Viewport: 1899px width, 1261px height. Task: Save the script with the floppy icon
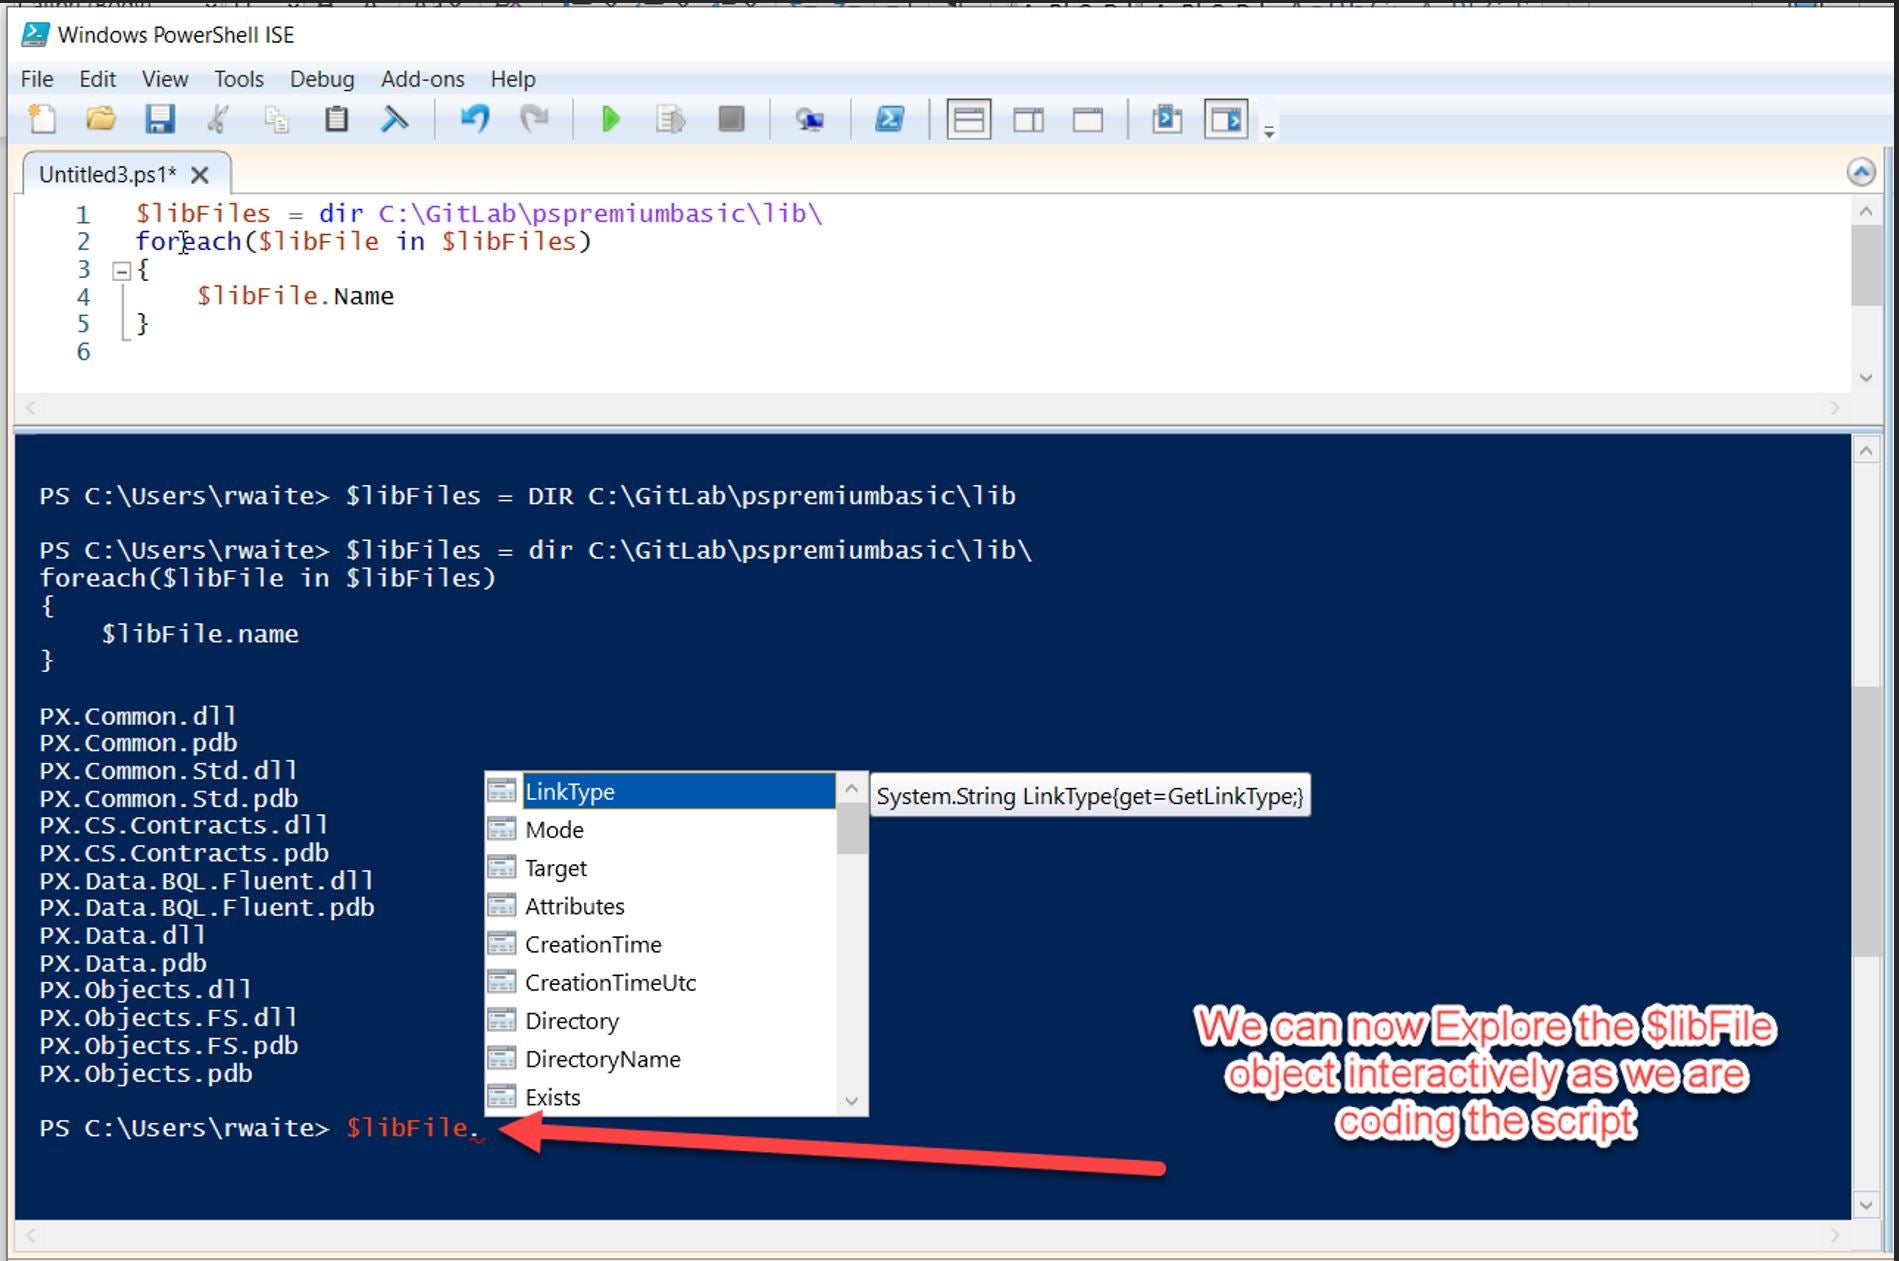tap(160, 119)
